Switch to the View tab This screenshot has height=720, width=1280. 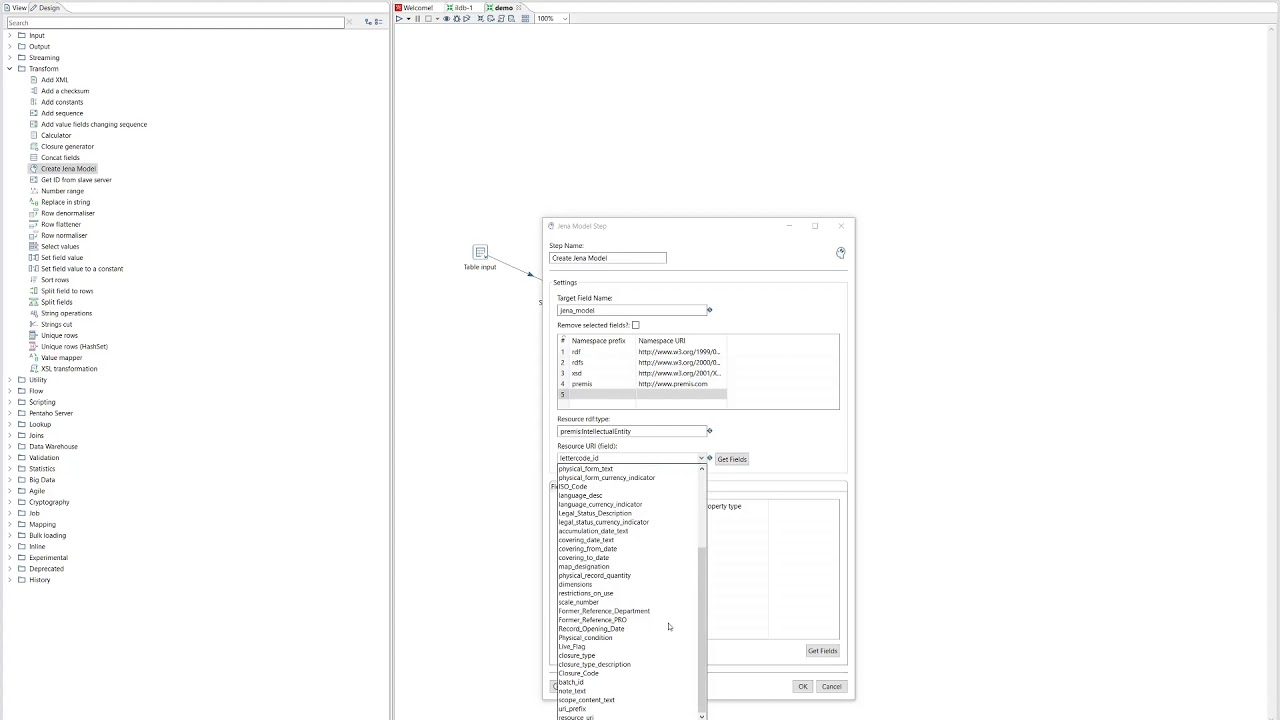coord(15,7)
